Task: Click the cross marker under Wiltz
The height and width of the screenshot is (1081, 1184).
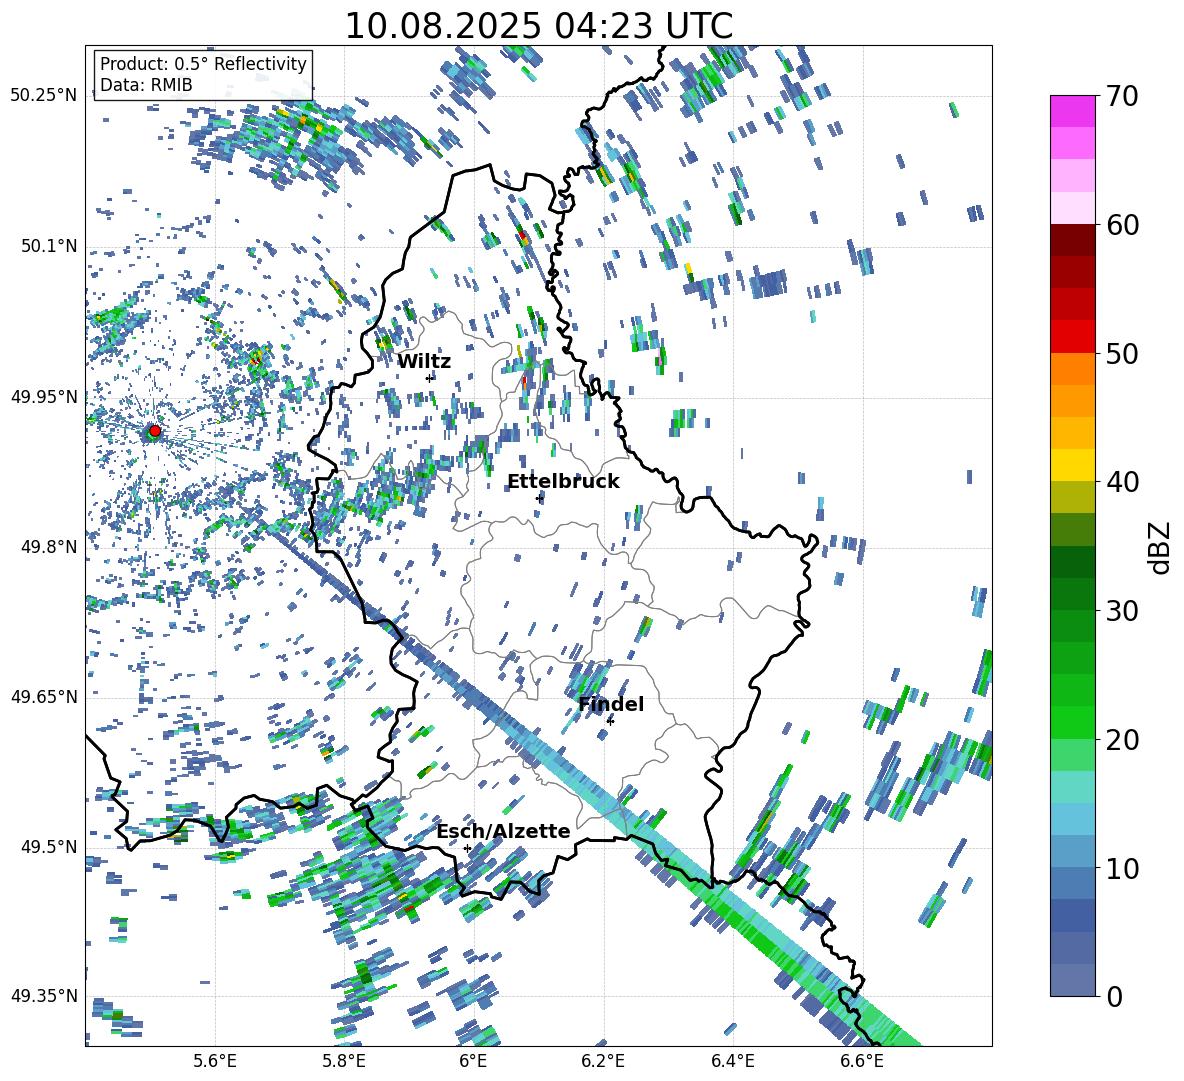Action: (430, 378)
